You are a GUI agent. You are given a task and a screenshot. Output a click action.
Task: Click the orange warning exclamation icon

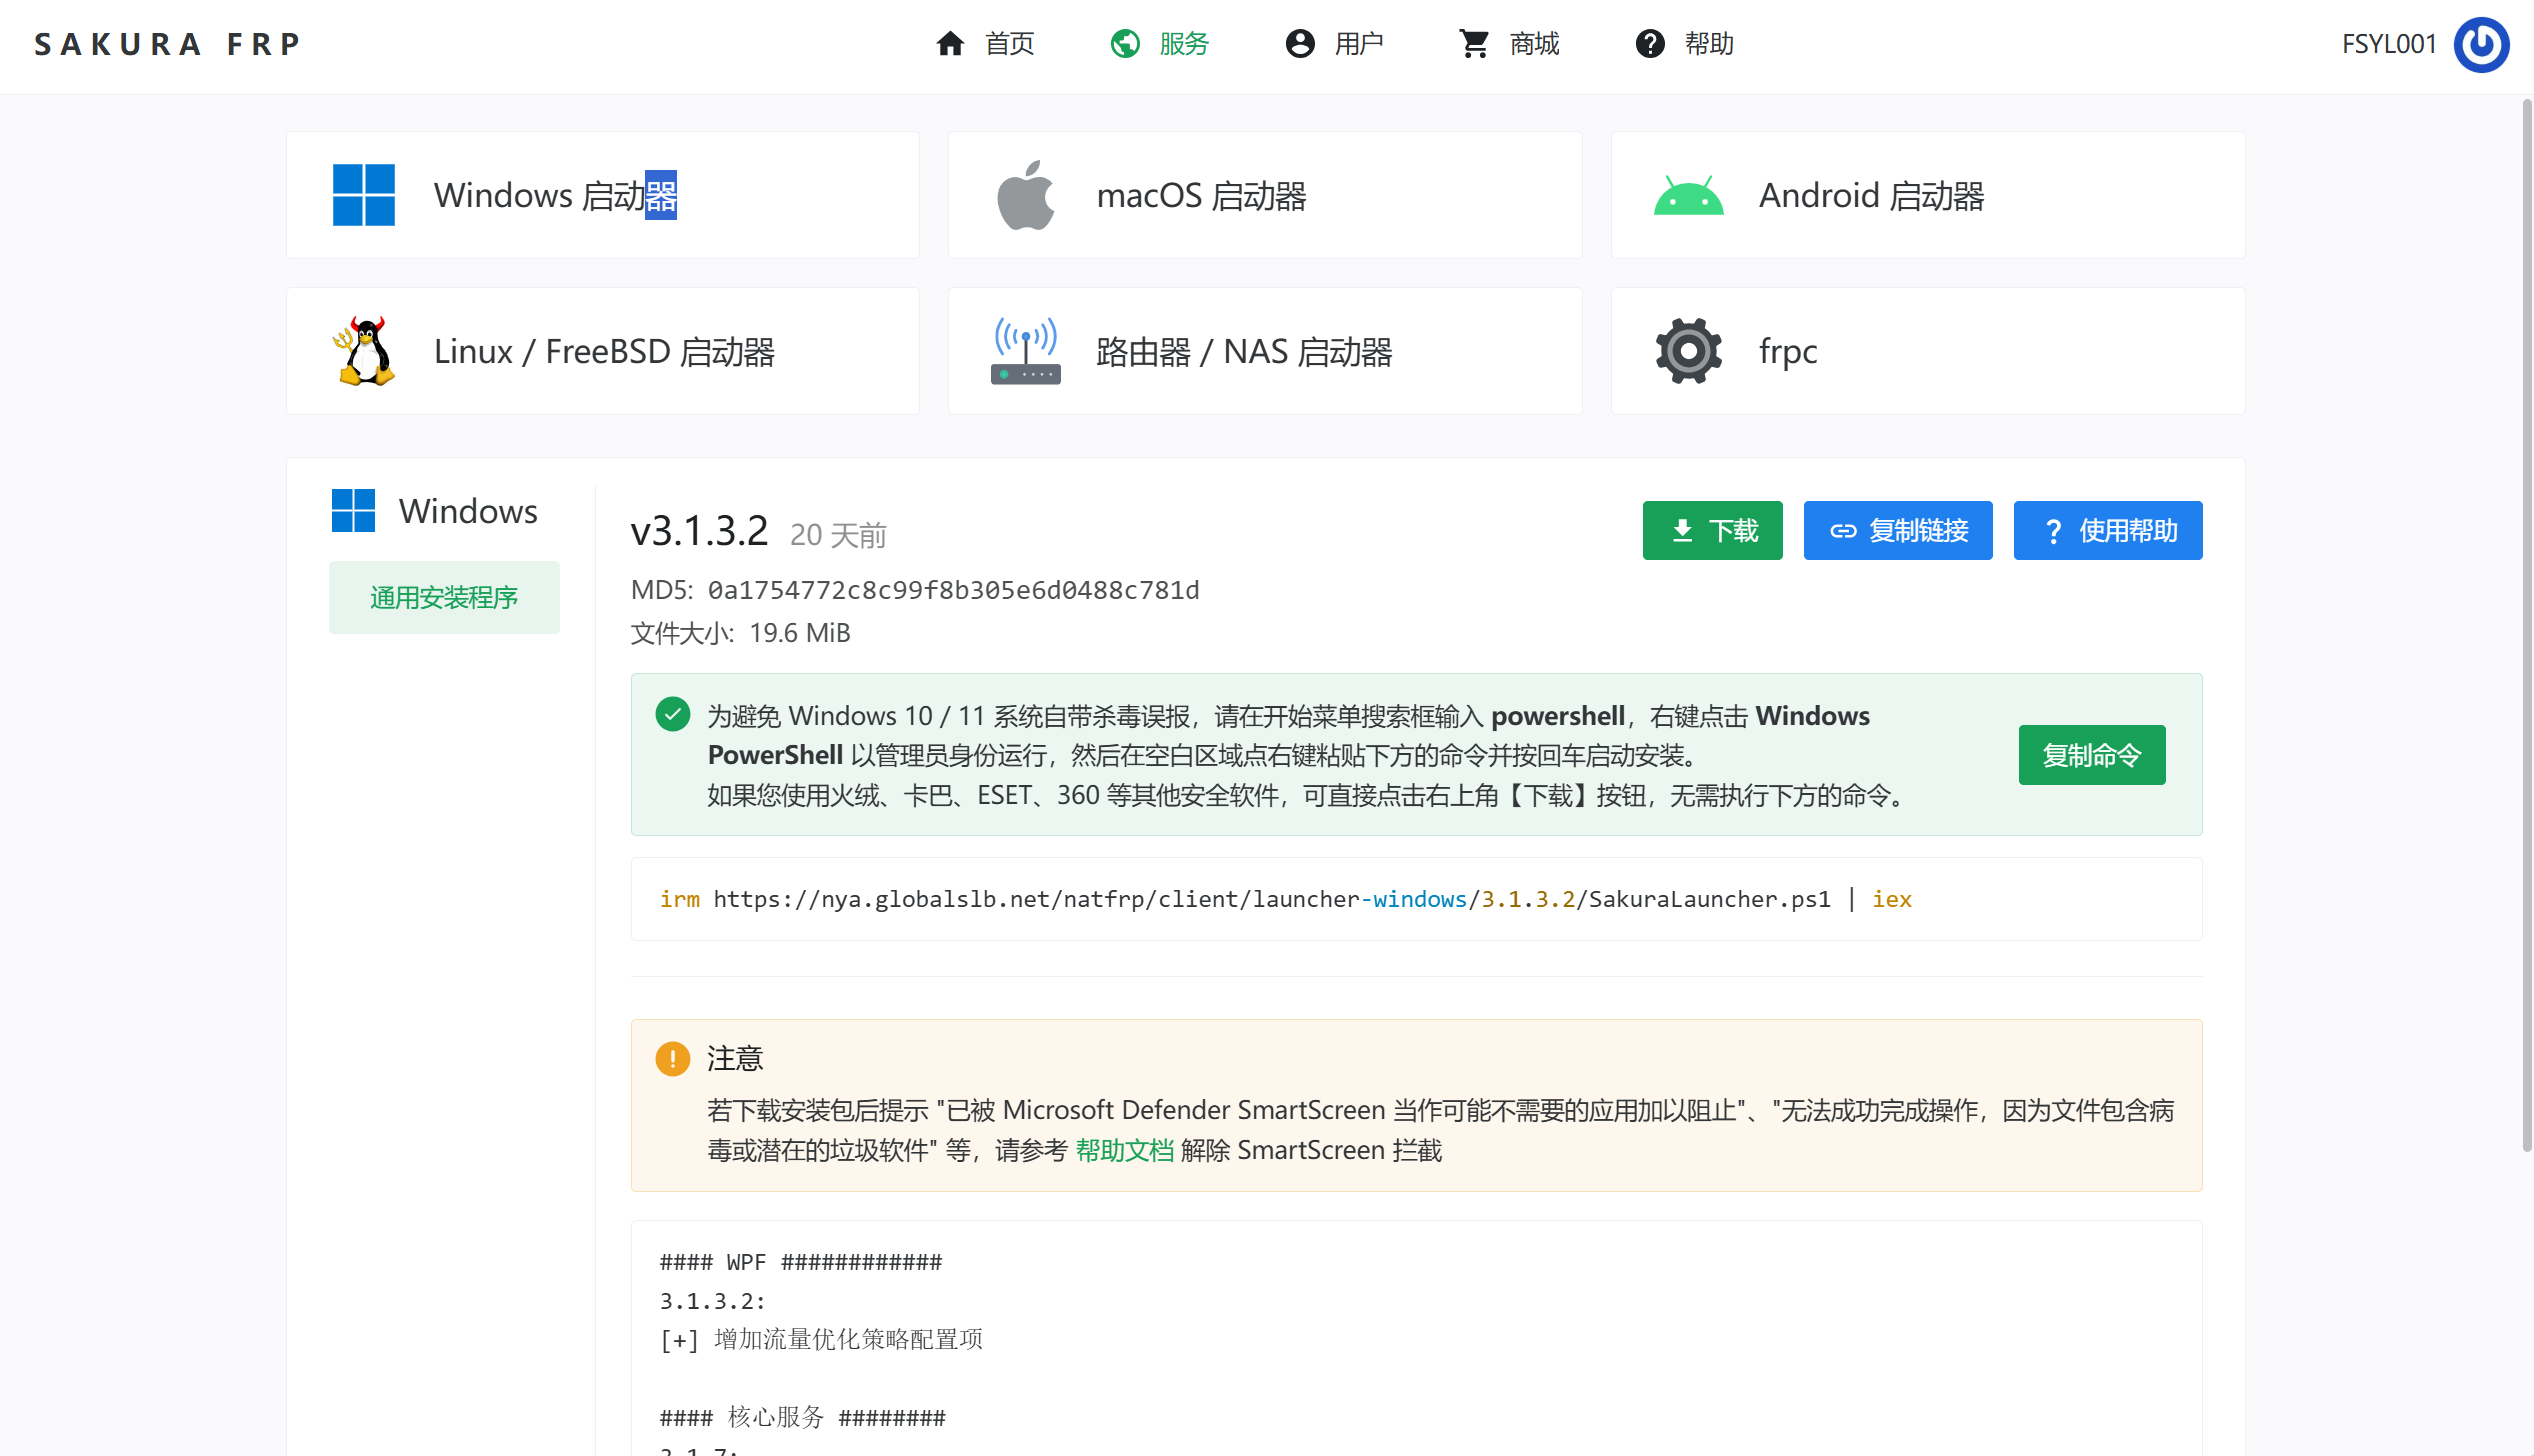click(x=672, y=1058)
